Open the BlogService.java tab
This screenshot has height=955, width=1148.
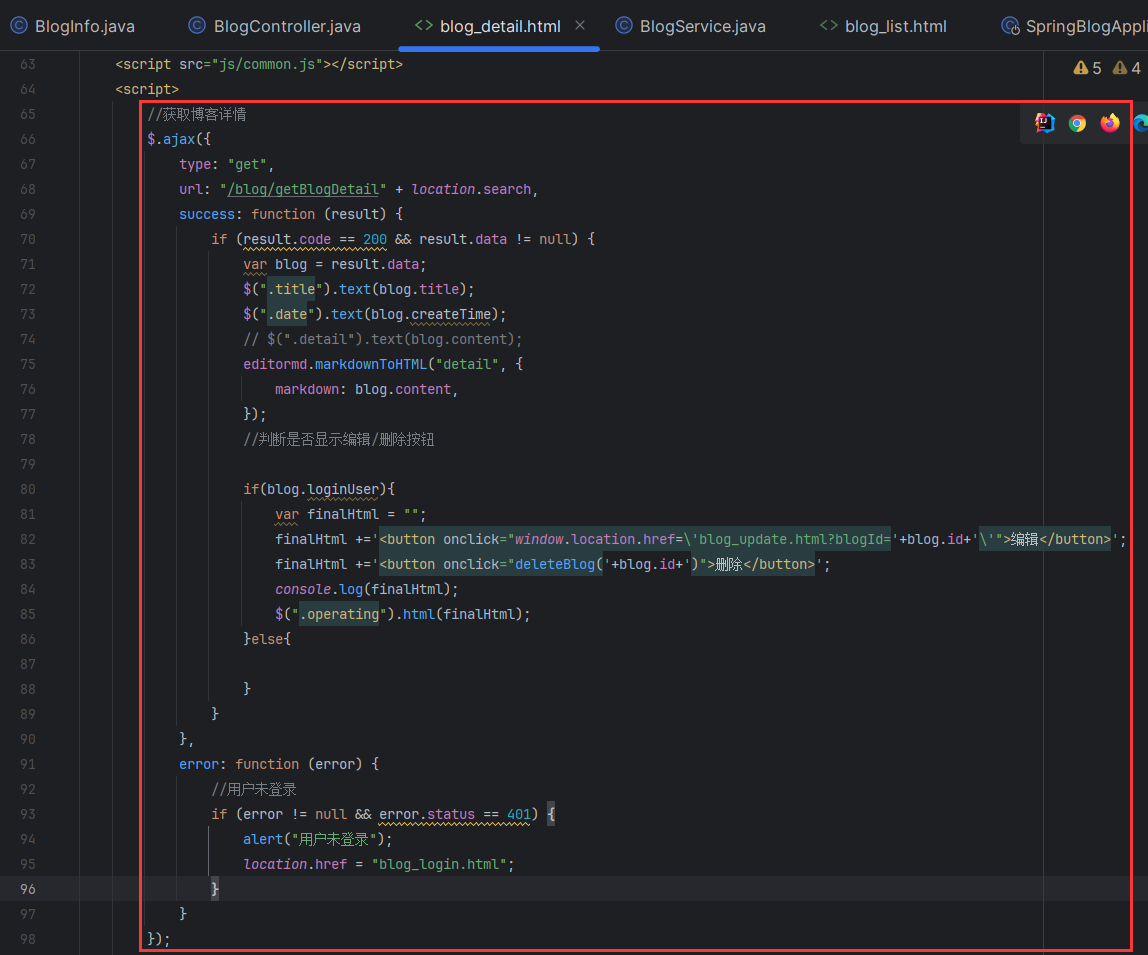[x=690, y=26]
